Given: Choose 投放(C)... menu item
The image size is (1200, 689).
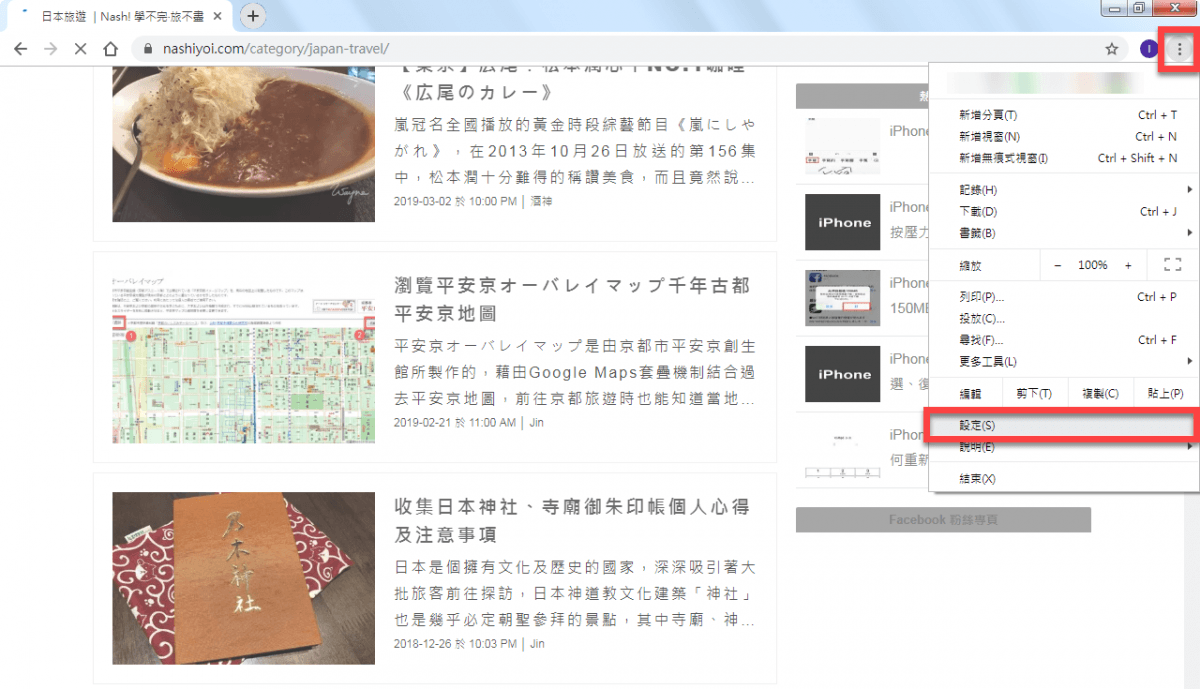Looking at the screenshot, I should pyautogui.click(x=1064, y=319).
